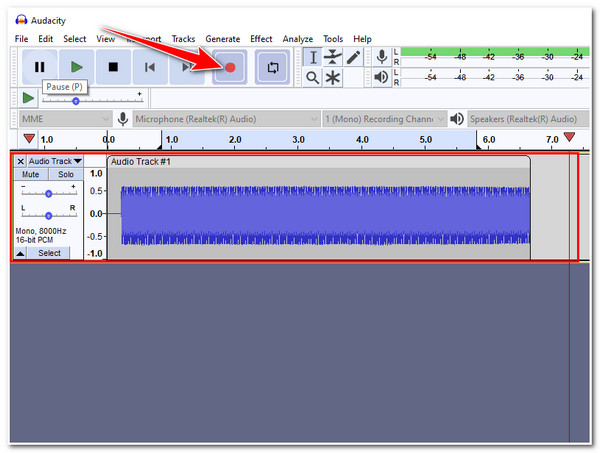Viewport: 600px width, 453px height.
Task: Toggle the Loop button
Action: pyautogui.click(x=272, y=67)
